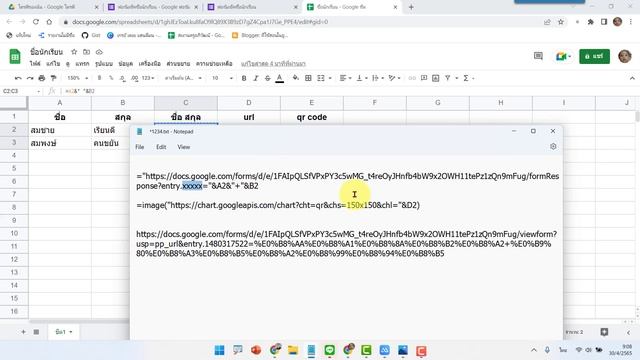Open the Explore button in Sheets

coord(604,332)
